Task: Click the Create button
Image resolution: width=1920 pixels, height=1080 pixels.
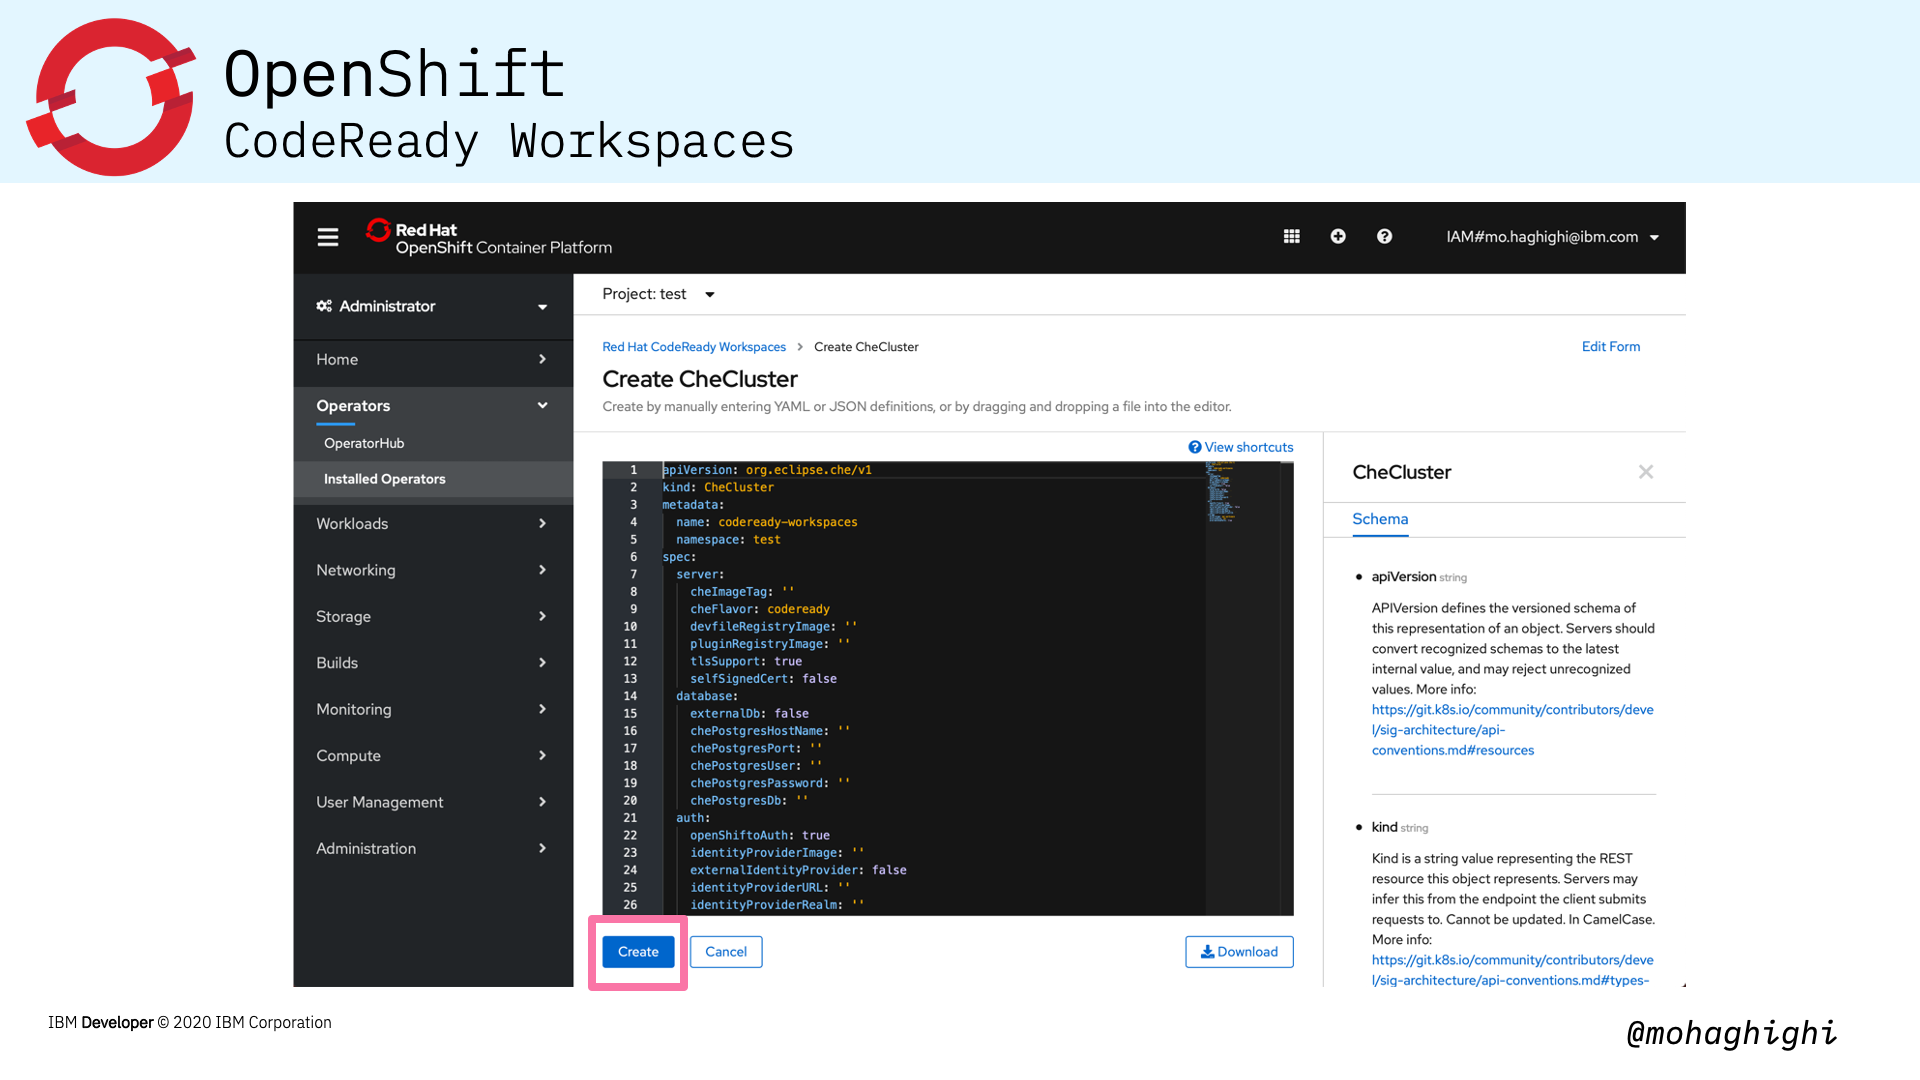Action: 638,952
